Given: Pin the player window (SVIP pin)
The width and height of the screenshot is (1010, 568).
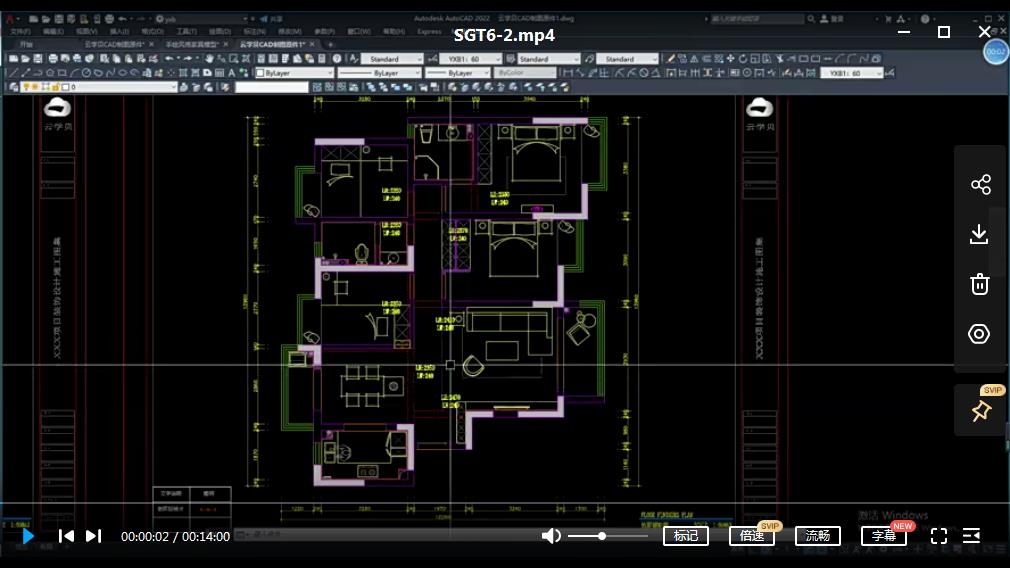Looking at the screenshot, I should 981,410.
